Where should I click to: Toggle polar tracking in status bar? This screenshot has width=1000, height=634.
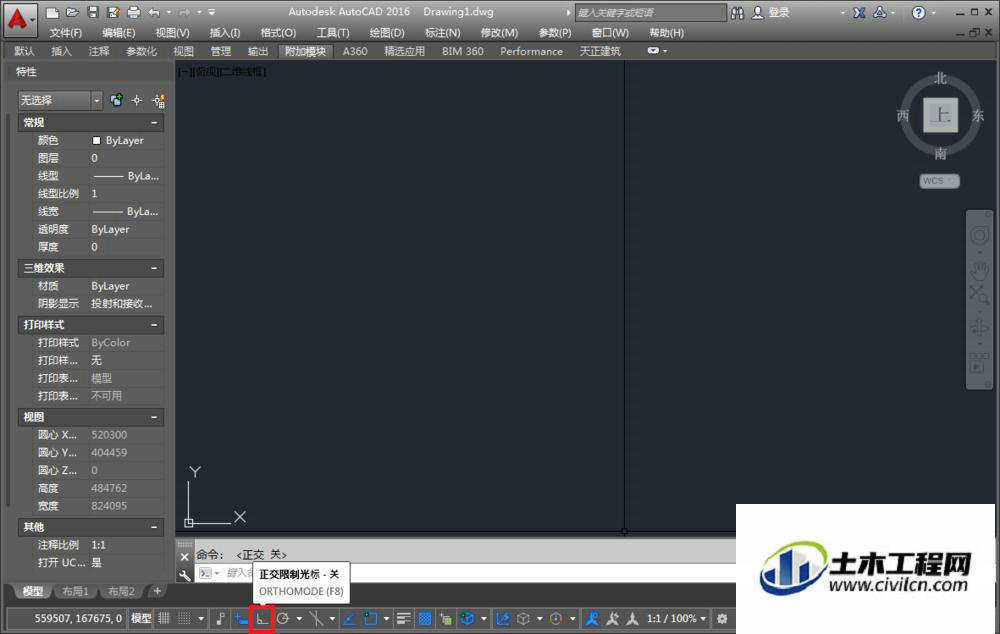pos(283,619)
